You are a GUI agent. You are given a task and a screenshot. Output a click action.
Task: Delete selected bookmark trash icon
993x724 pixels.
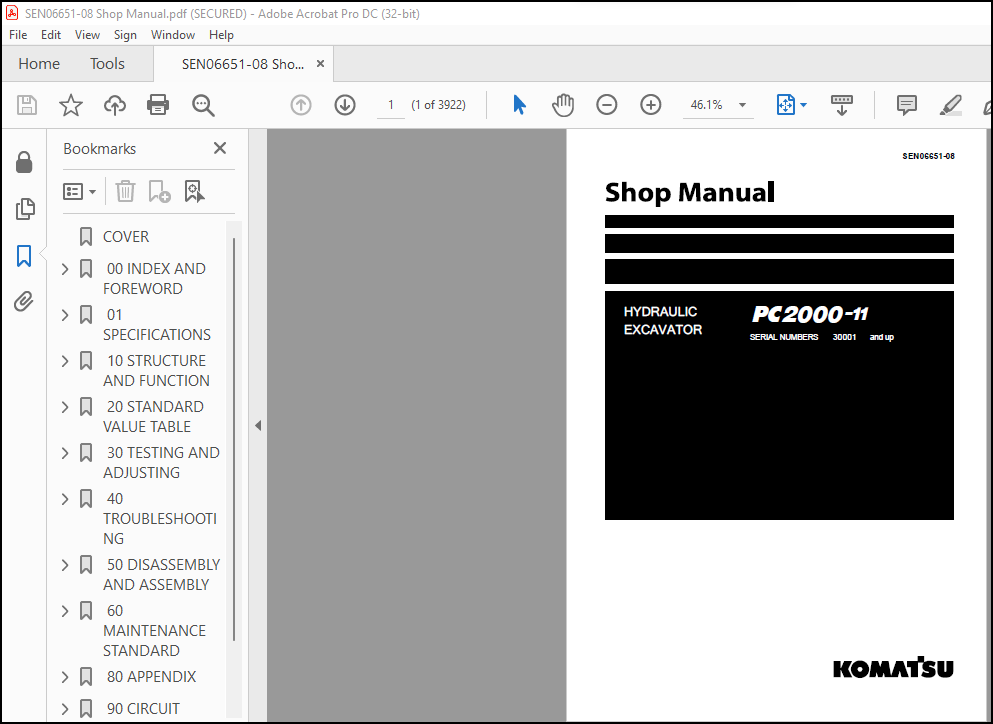coord(125,191)
